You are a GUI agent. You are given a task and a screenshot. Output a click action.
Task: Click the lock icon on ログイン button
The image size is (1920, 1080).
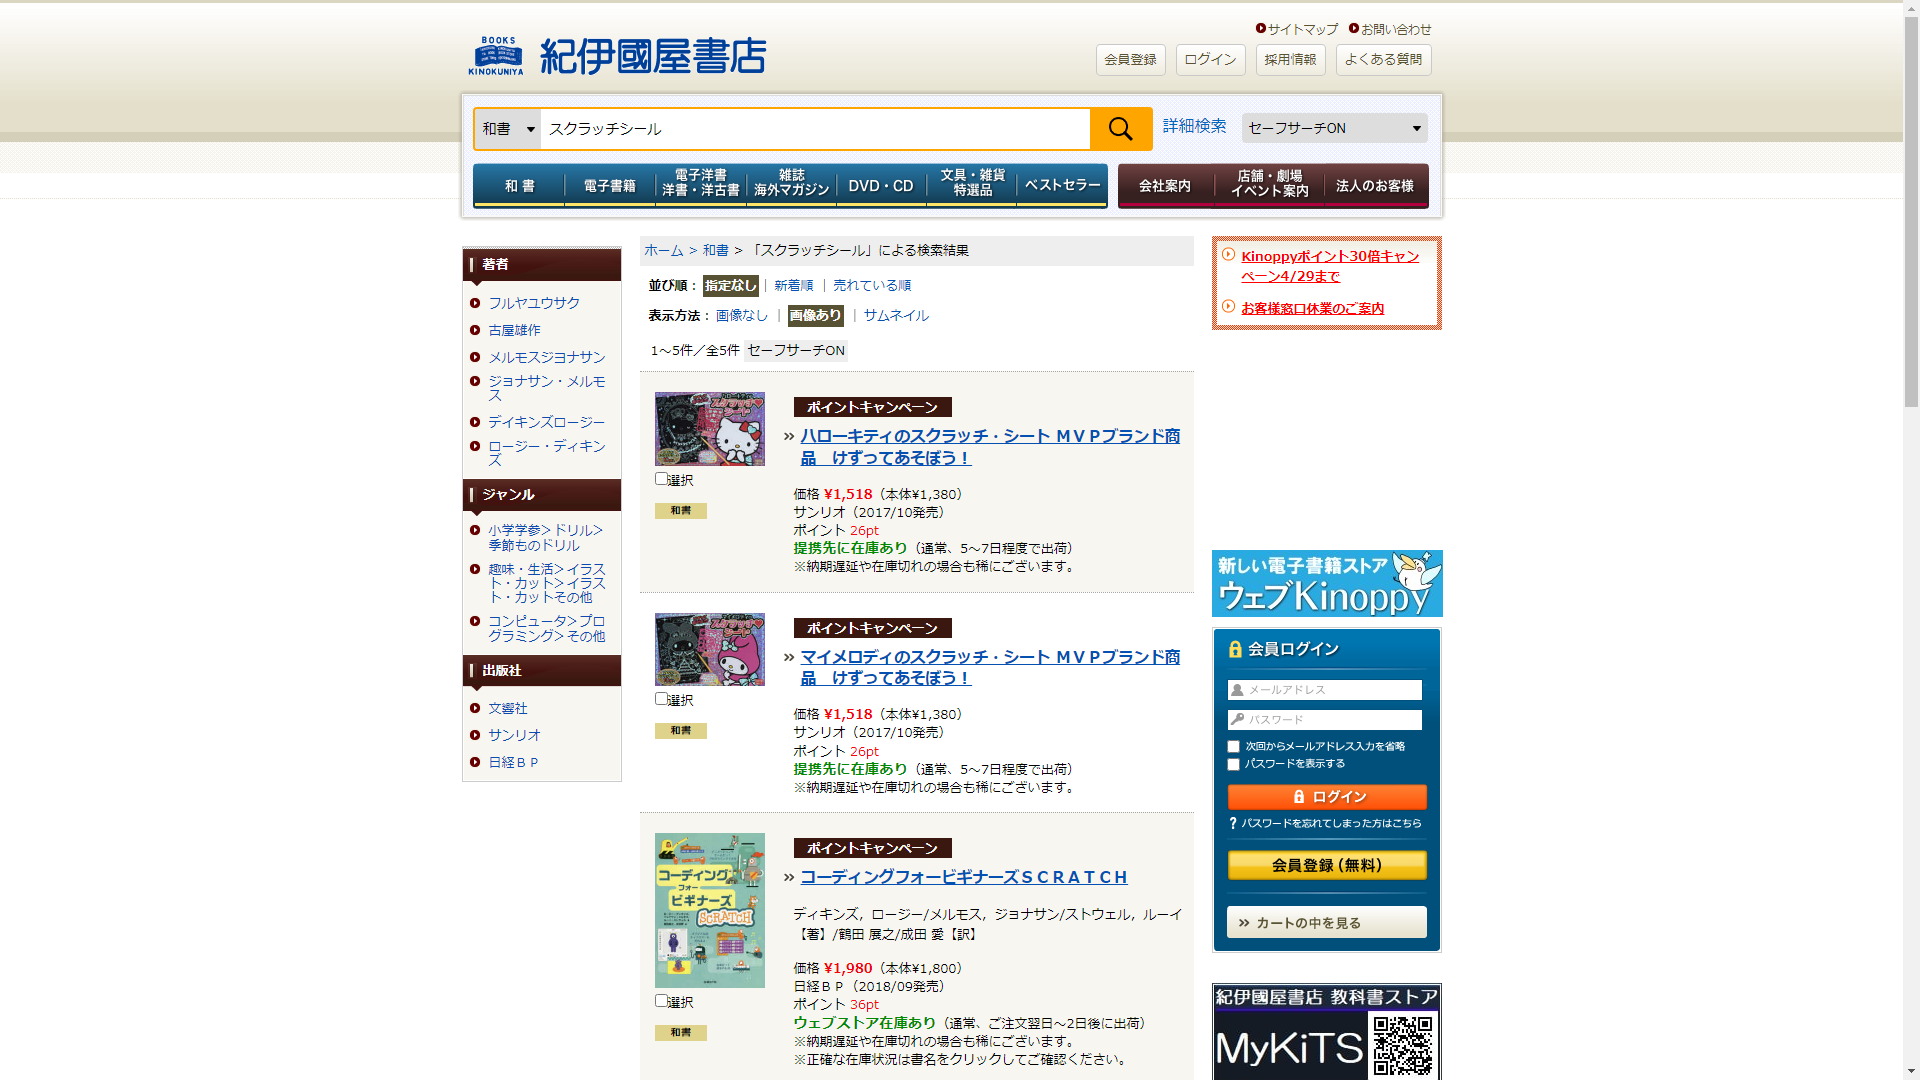1298,797
